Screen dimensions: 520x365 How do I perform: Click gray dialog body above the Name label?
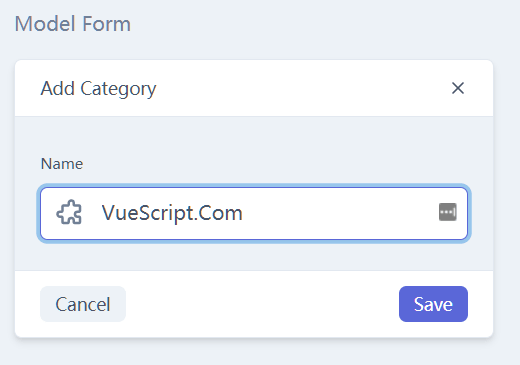point(254,136)
